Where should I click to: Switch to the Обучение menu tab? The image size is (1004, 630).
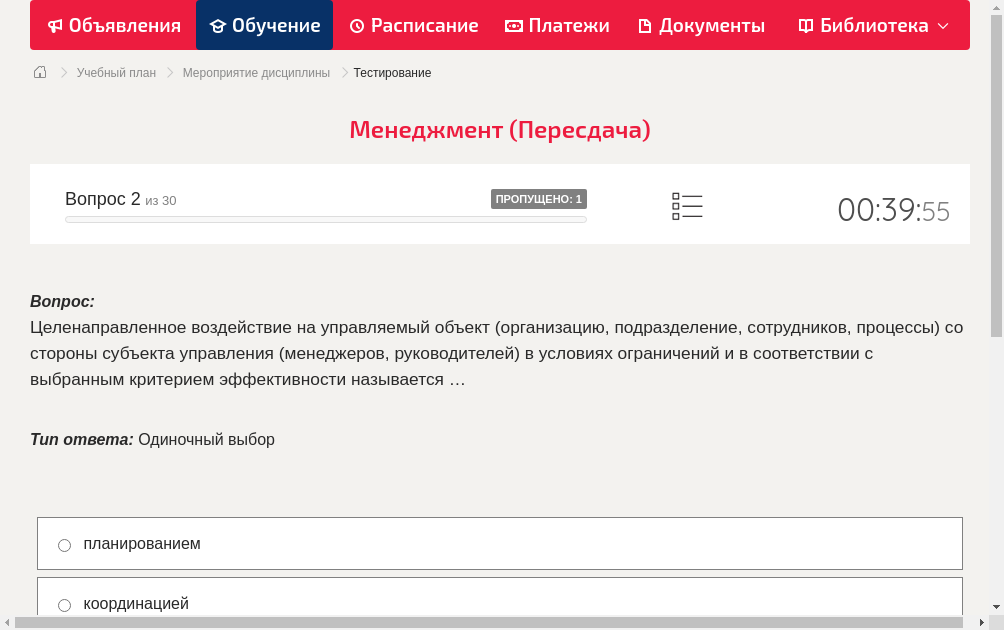click(x=264, y=25)
